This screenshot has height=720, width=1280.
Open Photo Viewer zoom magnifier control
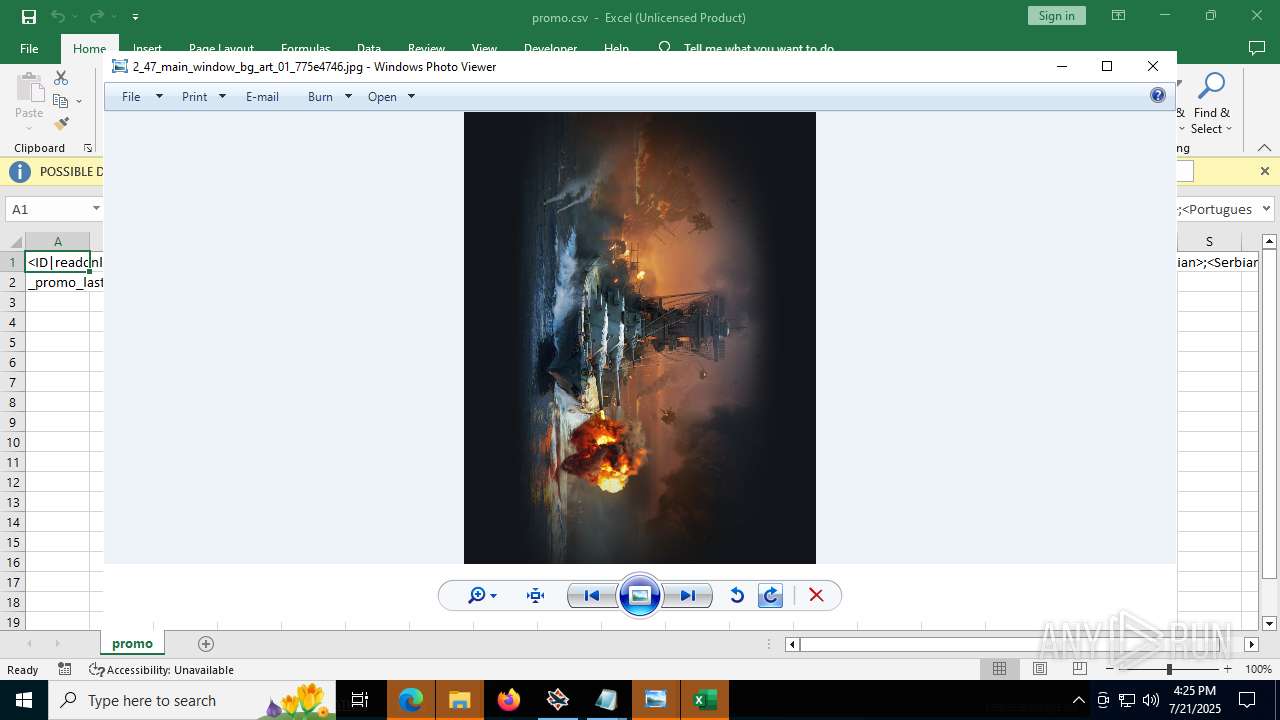(482, 596)
